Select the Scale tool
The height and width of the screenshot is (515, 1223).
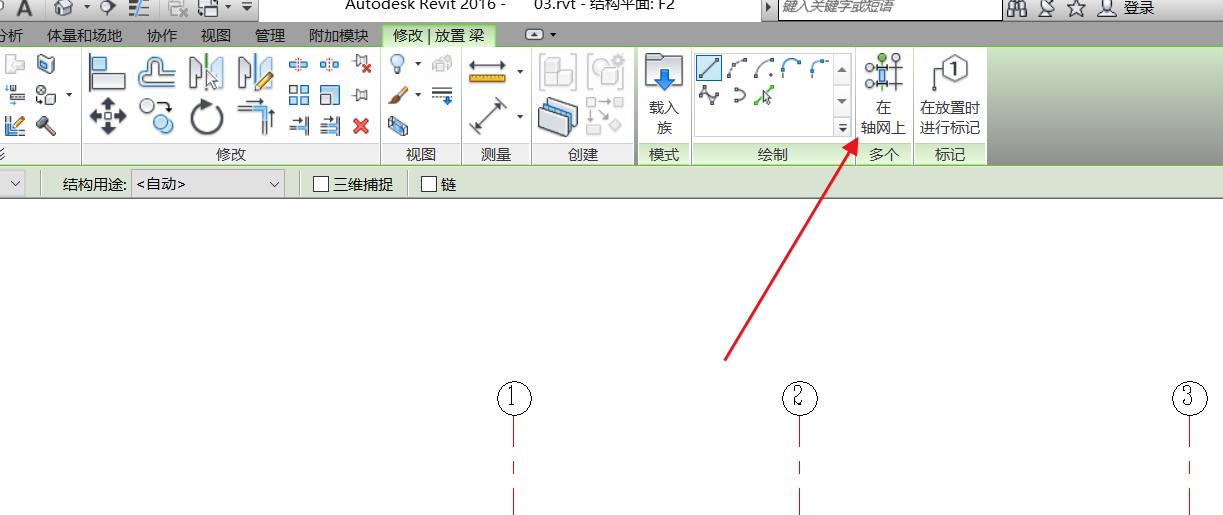coord(330,96)
